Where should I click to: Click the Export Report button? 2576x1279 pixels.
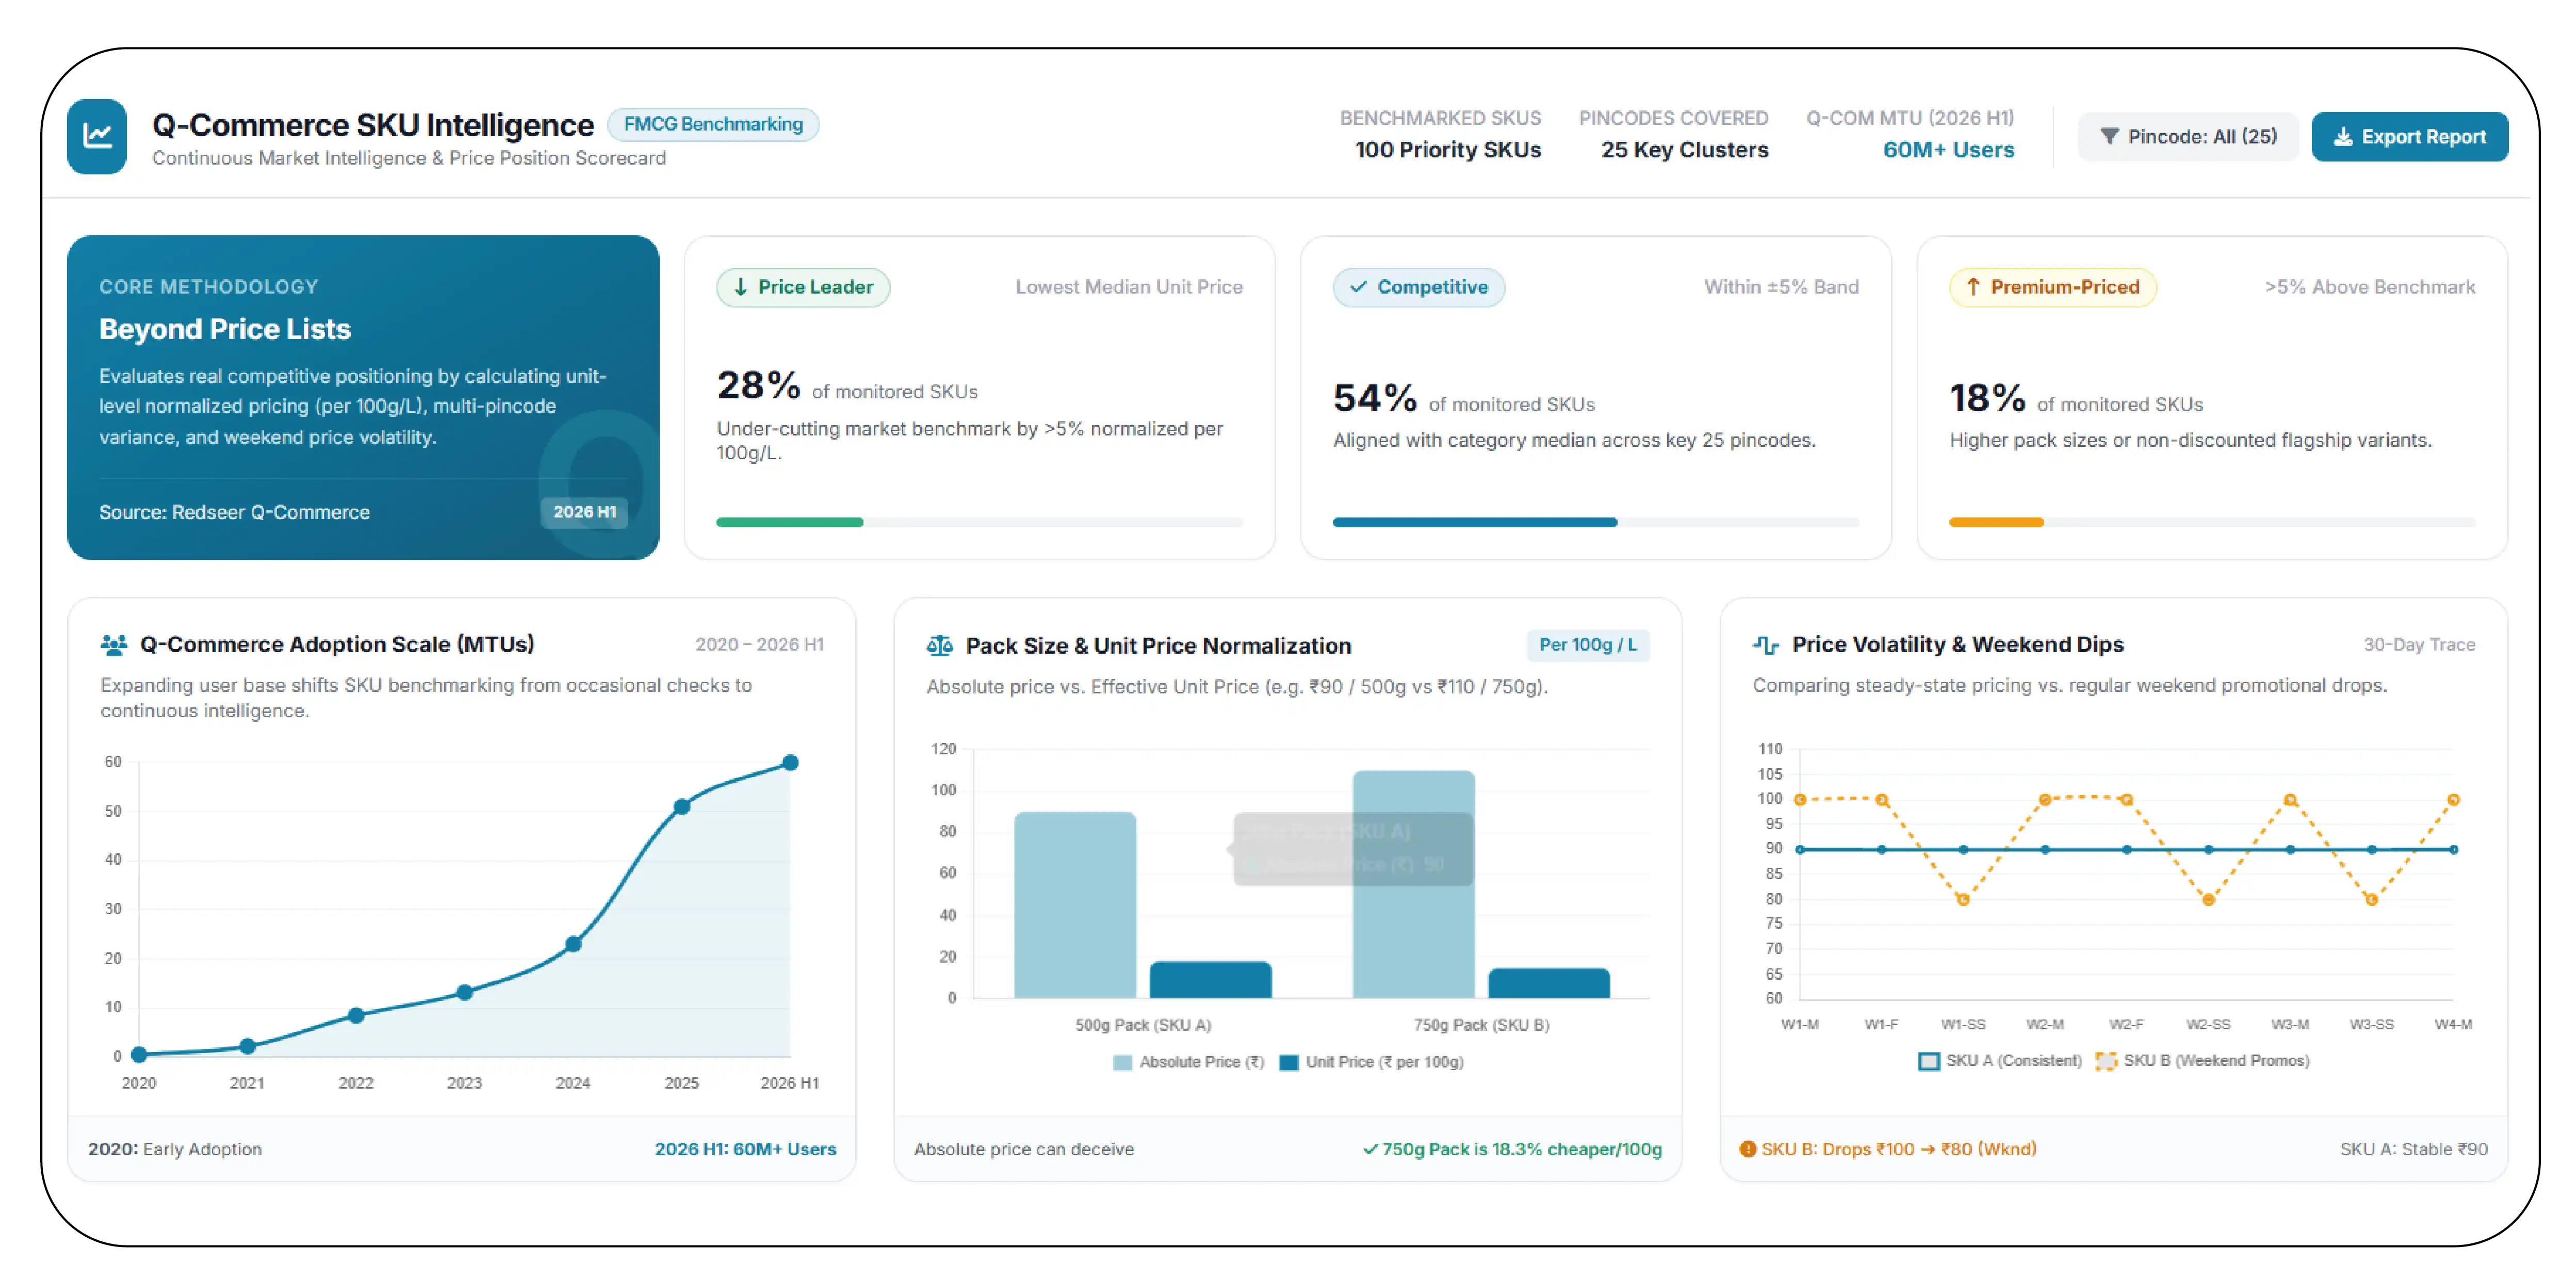[x=2409, y=137]
